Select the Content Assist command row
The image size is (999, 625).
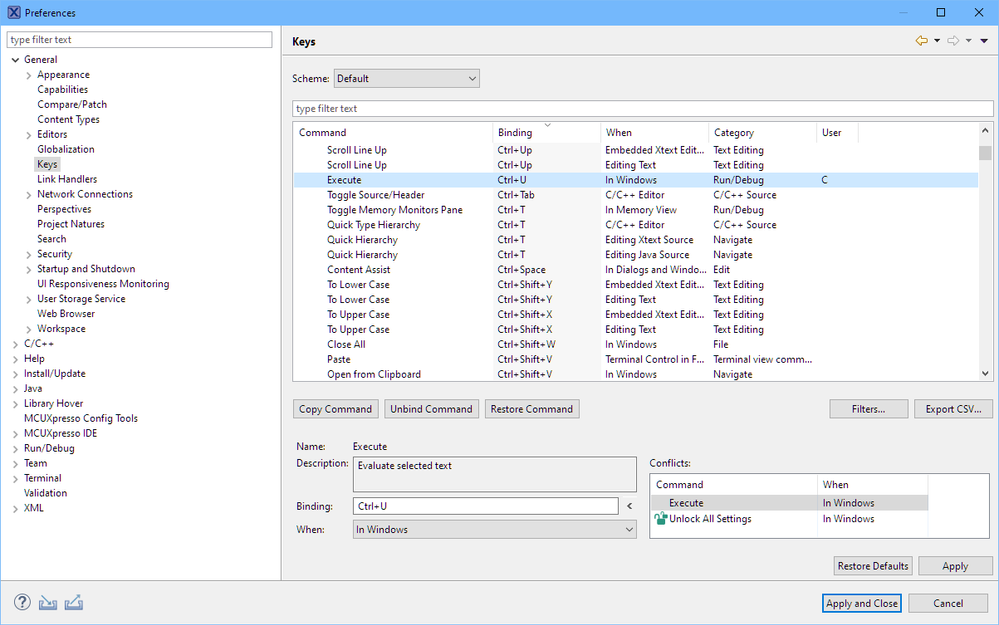pos(636,269)
